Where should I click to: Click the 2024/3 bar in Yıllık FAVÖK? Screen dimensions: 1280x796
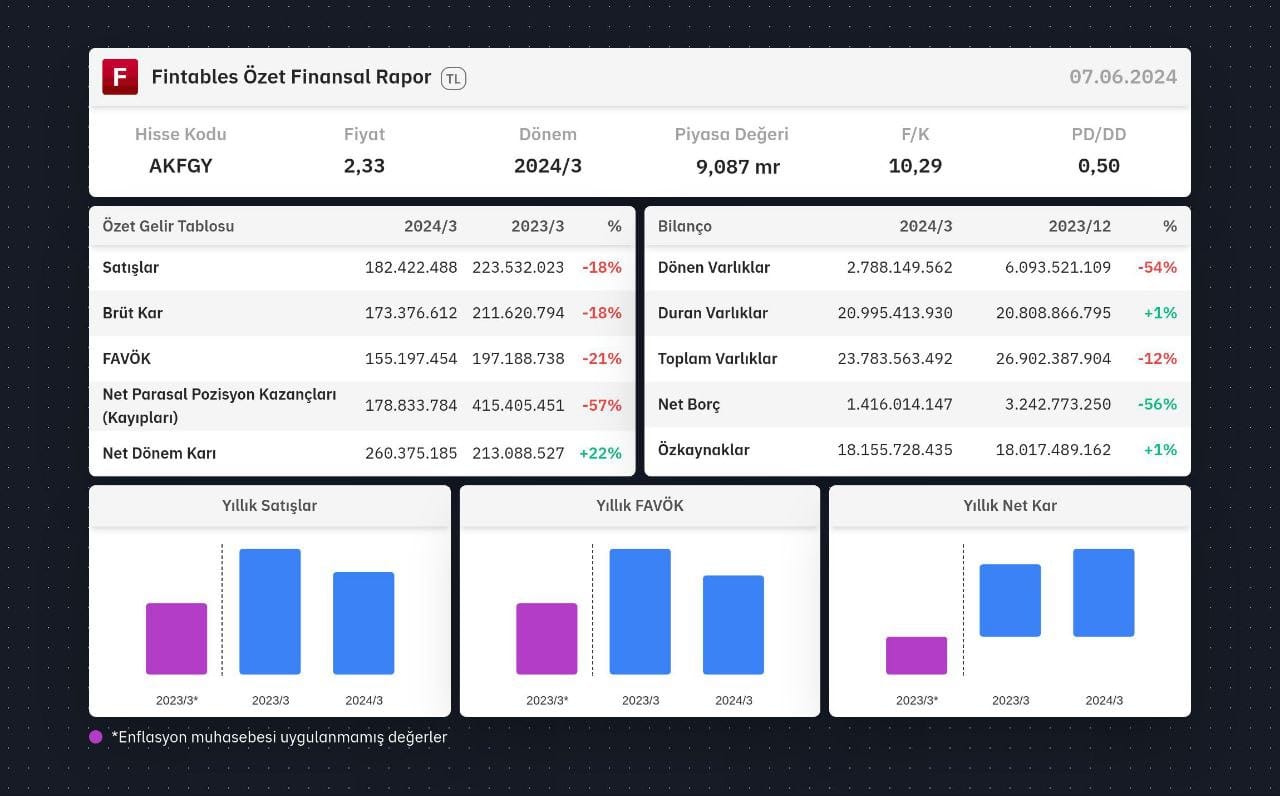point(733,624)
